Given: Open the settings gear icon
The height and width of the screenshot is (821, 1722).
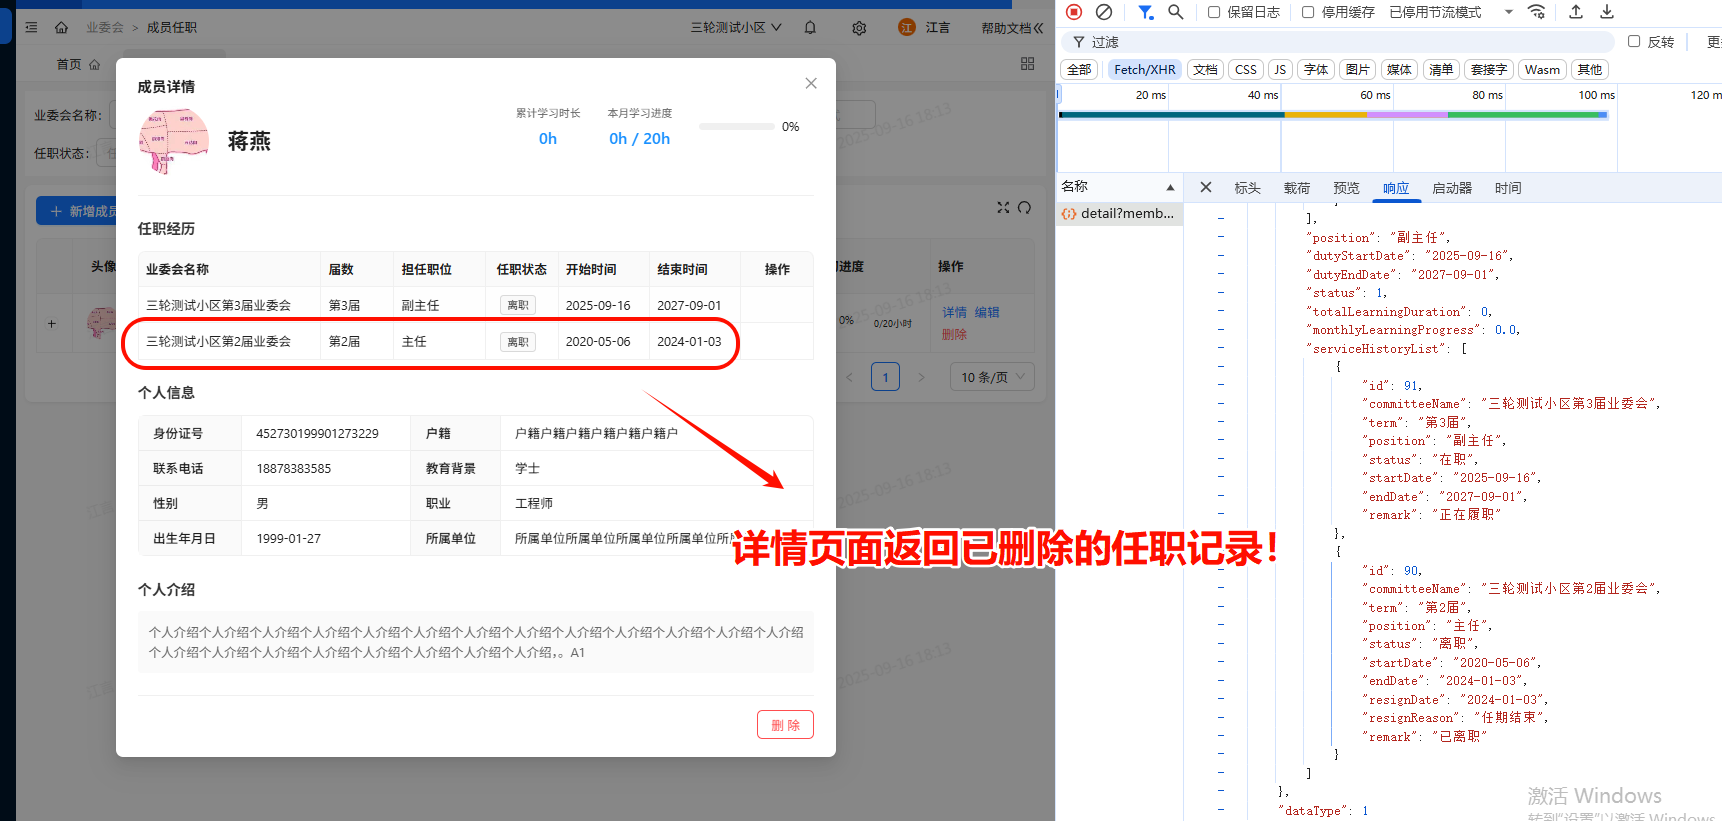Looking at the screenshot, I should 859,28.
